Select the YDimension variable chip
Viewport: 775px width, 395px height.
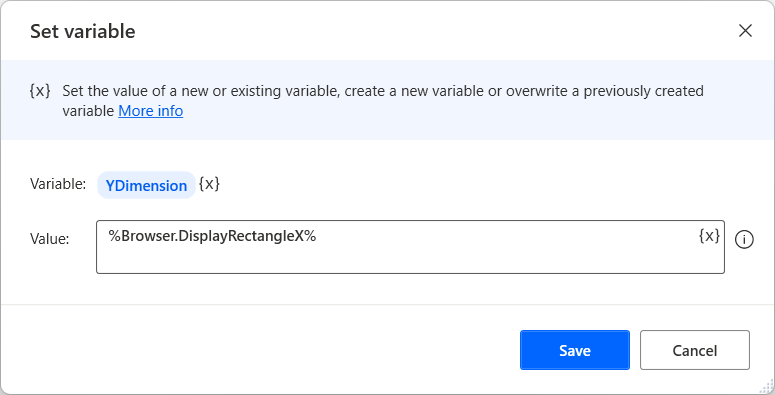tap(146, 185)
